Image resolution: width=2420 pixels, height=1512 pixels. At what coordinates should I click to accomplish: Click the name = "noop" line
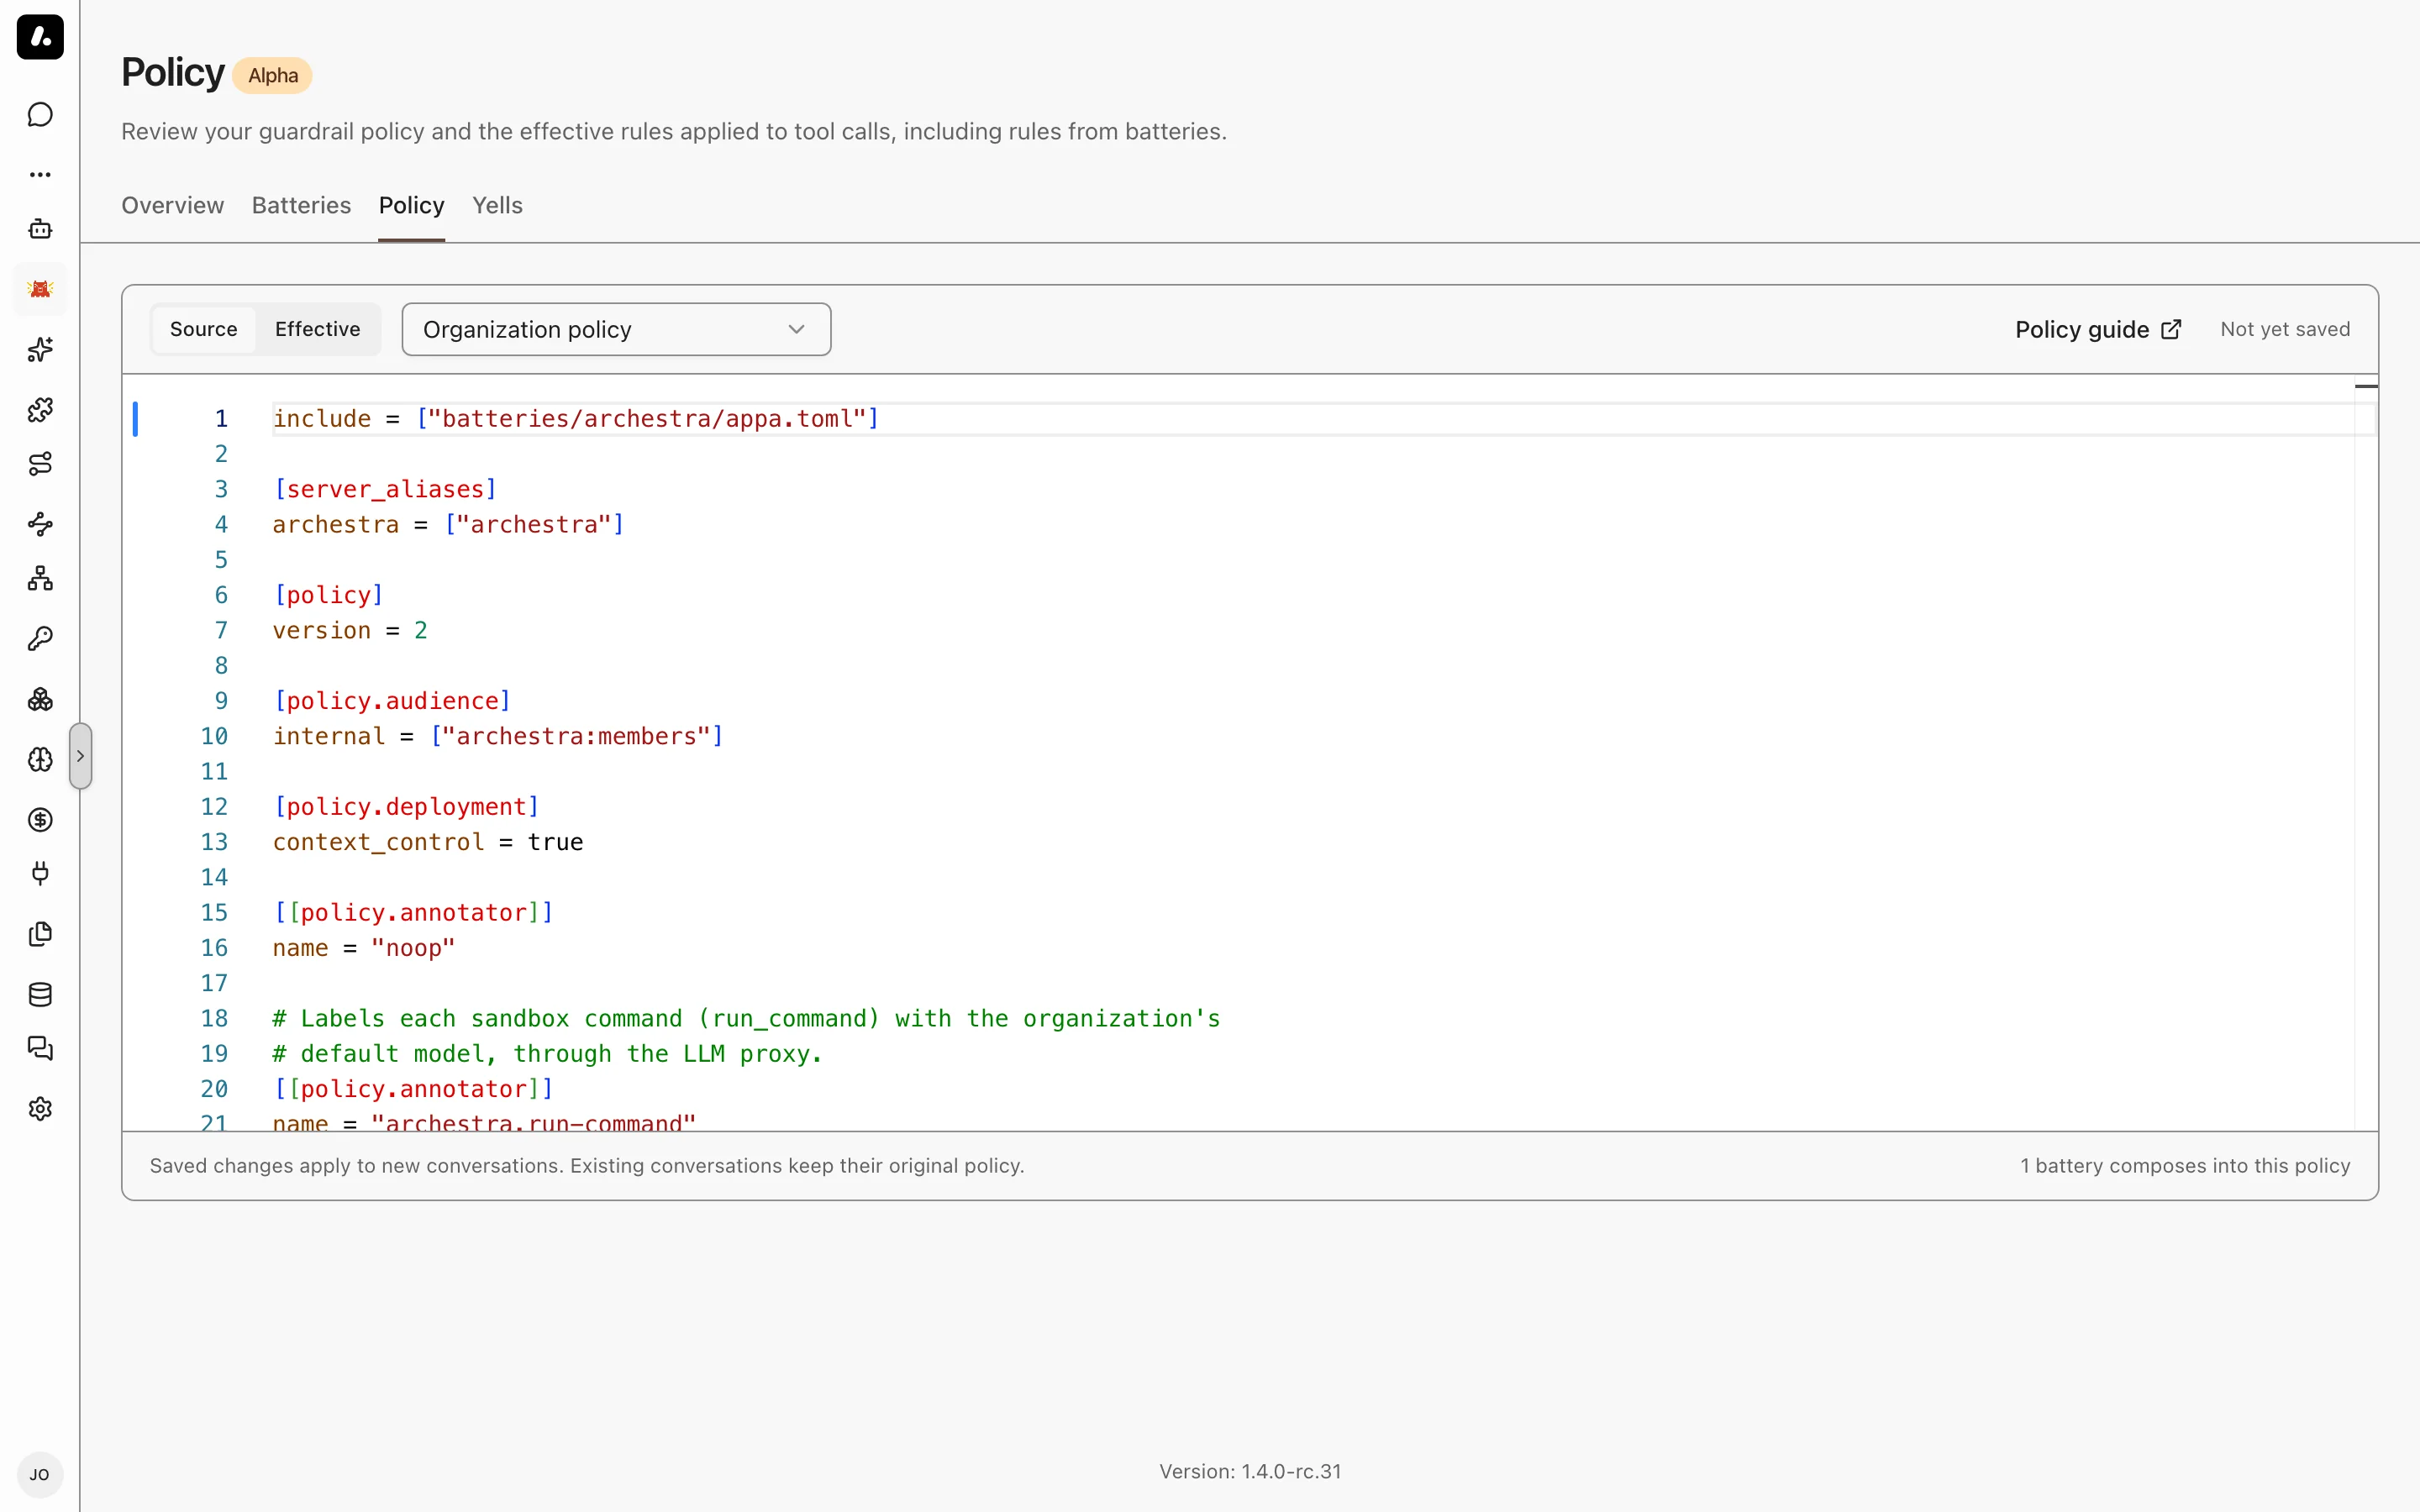[x=364, y=948]
